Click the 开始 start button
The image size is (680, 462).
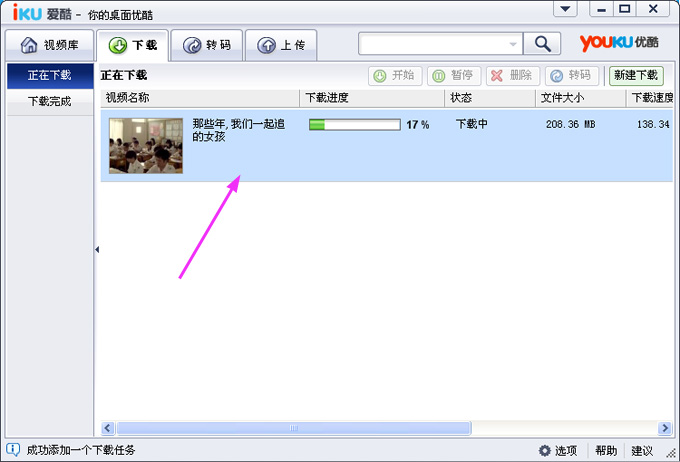coord(395,76)
